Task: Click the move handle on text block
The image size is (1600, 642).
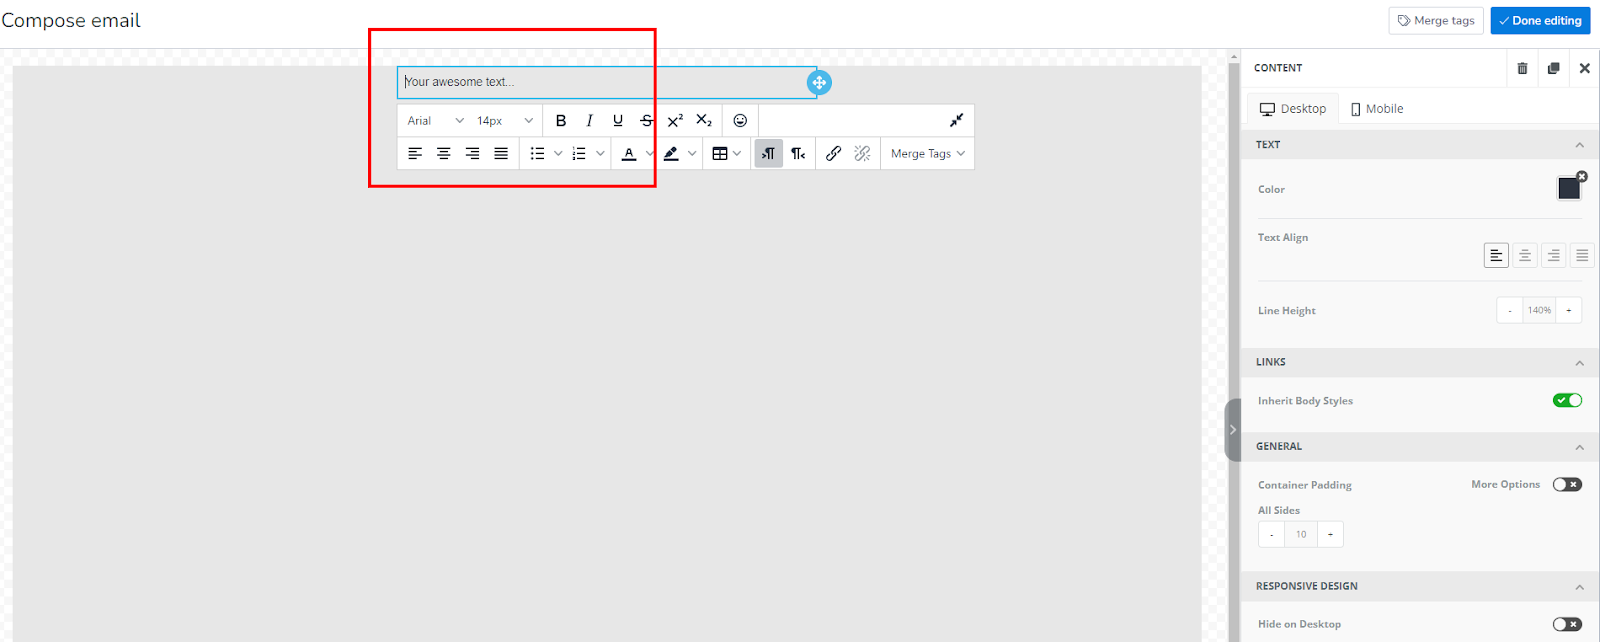Action: tap(819, 83)
